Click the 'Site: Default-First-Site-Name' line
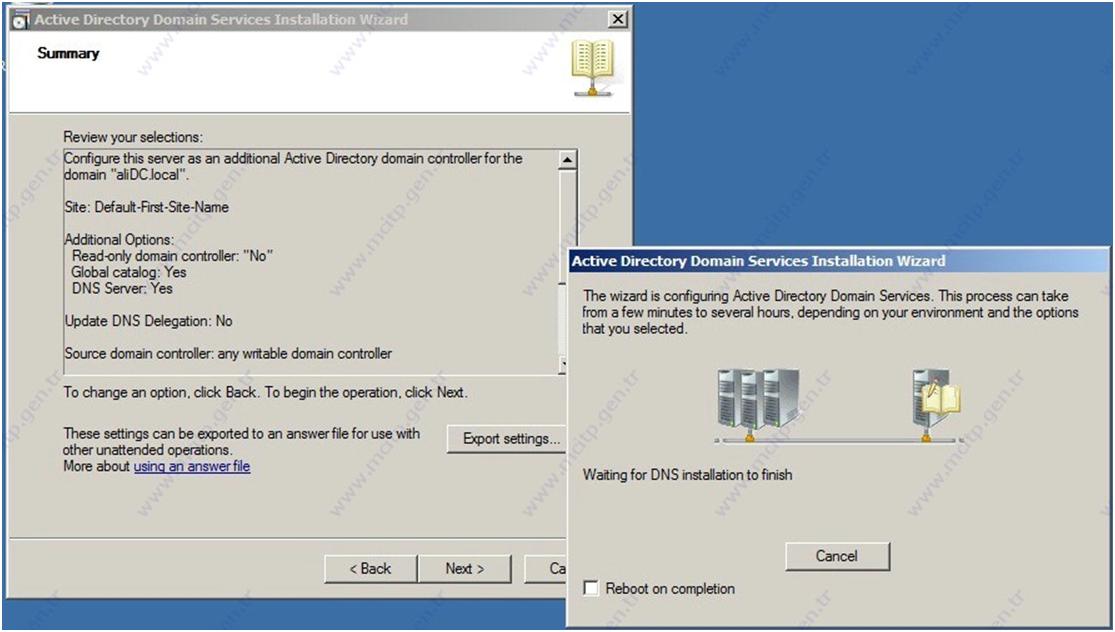The width and height of the screenshot is (1115, 632). tap(146, 208)
